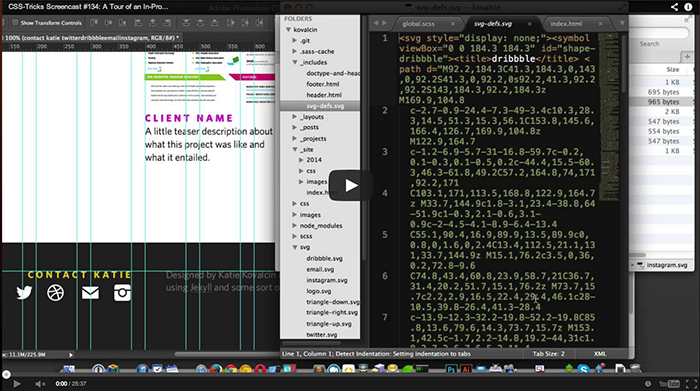Viewport: 700px width, 391px height.
Task: Click the Sublime minimap code preview
Action: click(608, 116)
